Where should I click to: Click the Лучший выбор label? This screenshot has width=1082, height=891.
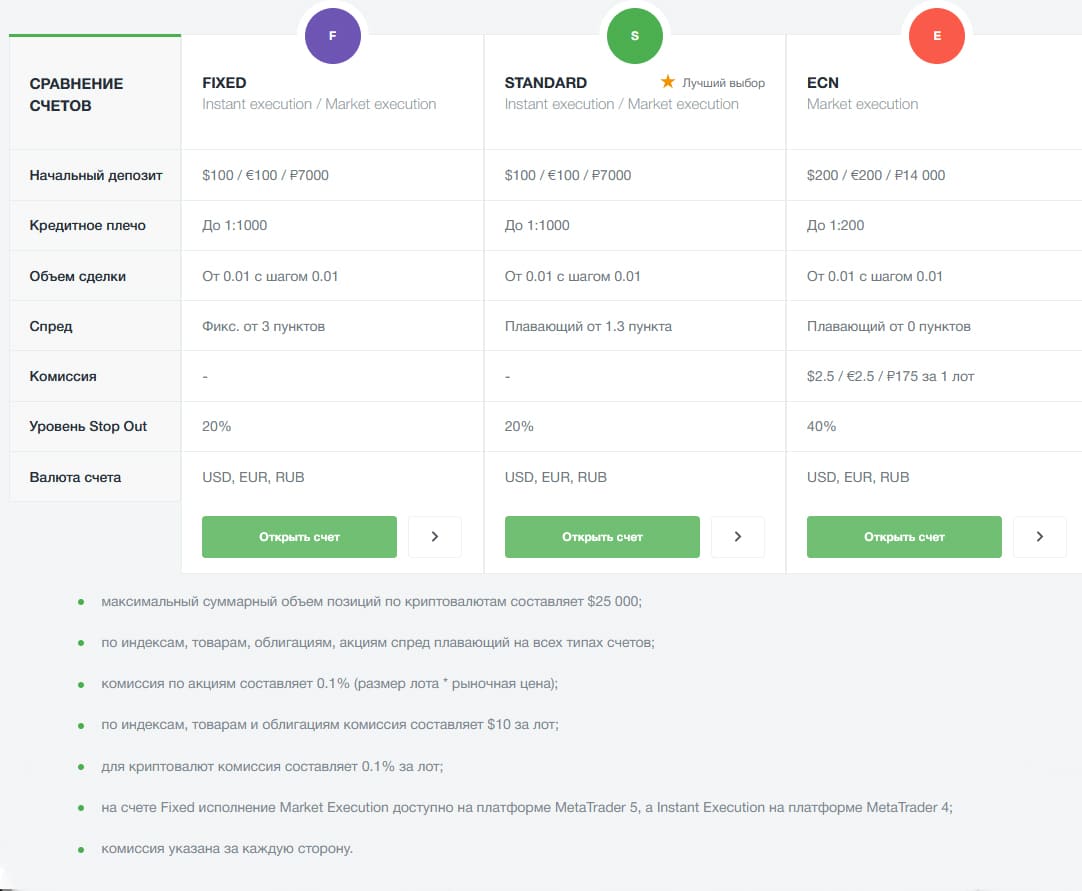click(724, 83)
